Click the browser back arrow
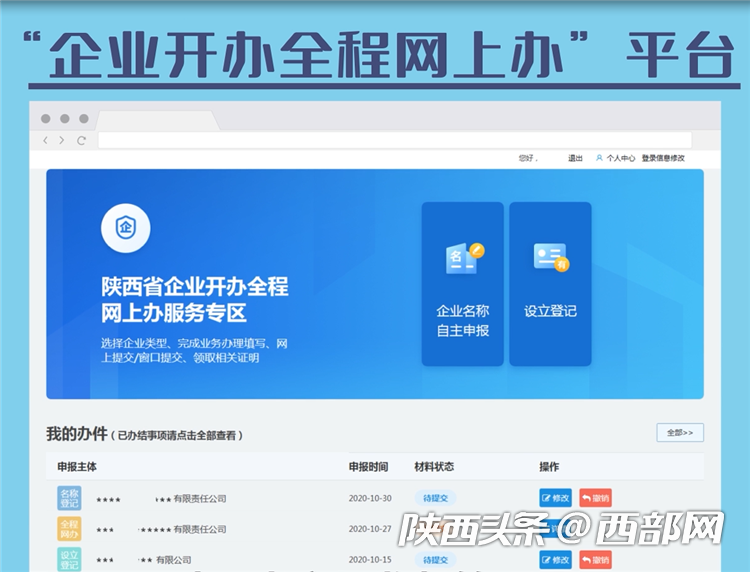This screenshot has height=572, width=750. point(45,140)
